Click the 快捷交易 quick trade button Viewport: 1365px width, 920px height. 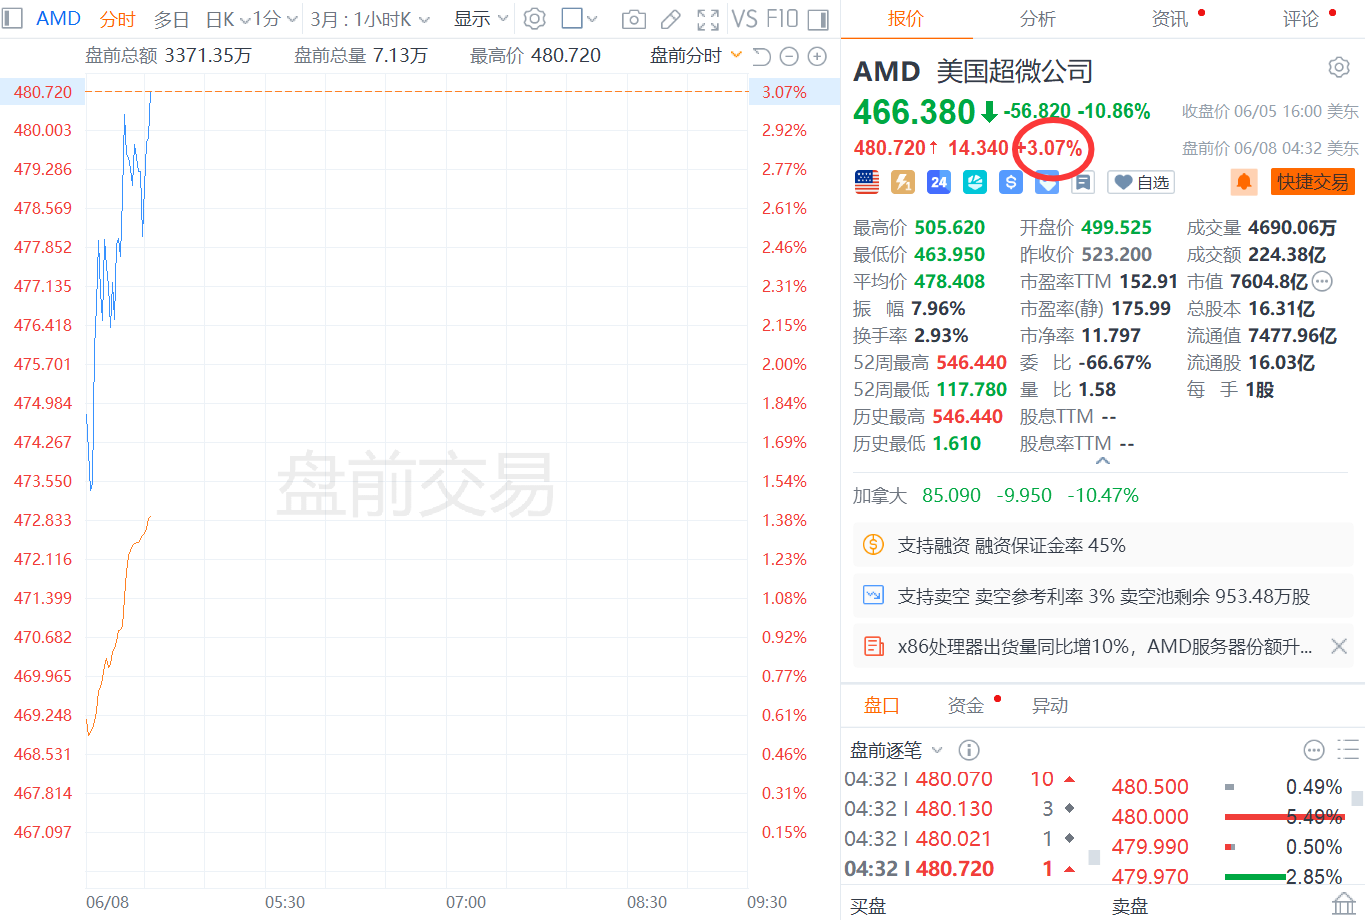[x=1313, y=182]
